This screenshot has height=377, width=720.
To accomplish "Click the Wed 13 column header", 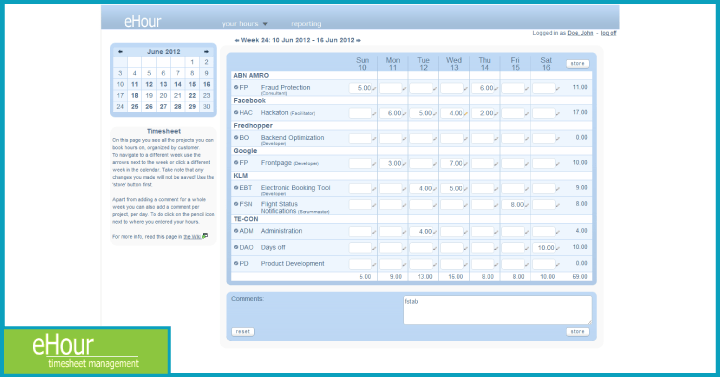I will tap(454, 64).
